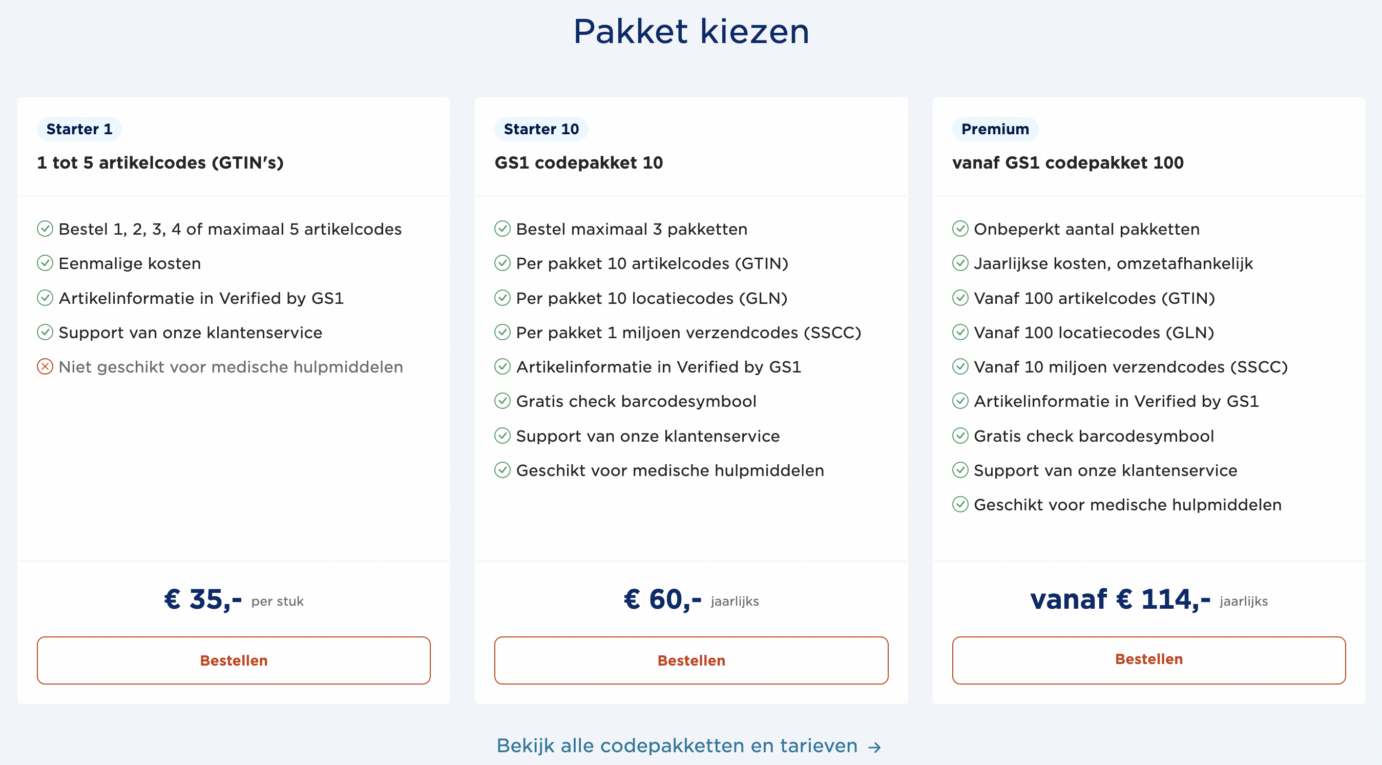Click the checkmark beside 'Support van onze klantenservice' in Premium

coord(959,470)
